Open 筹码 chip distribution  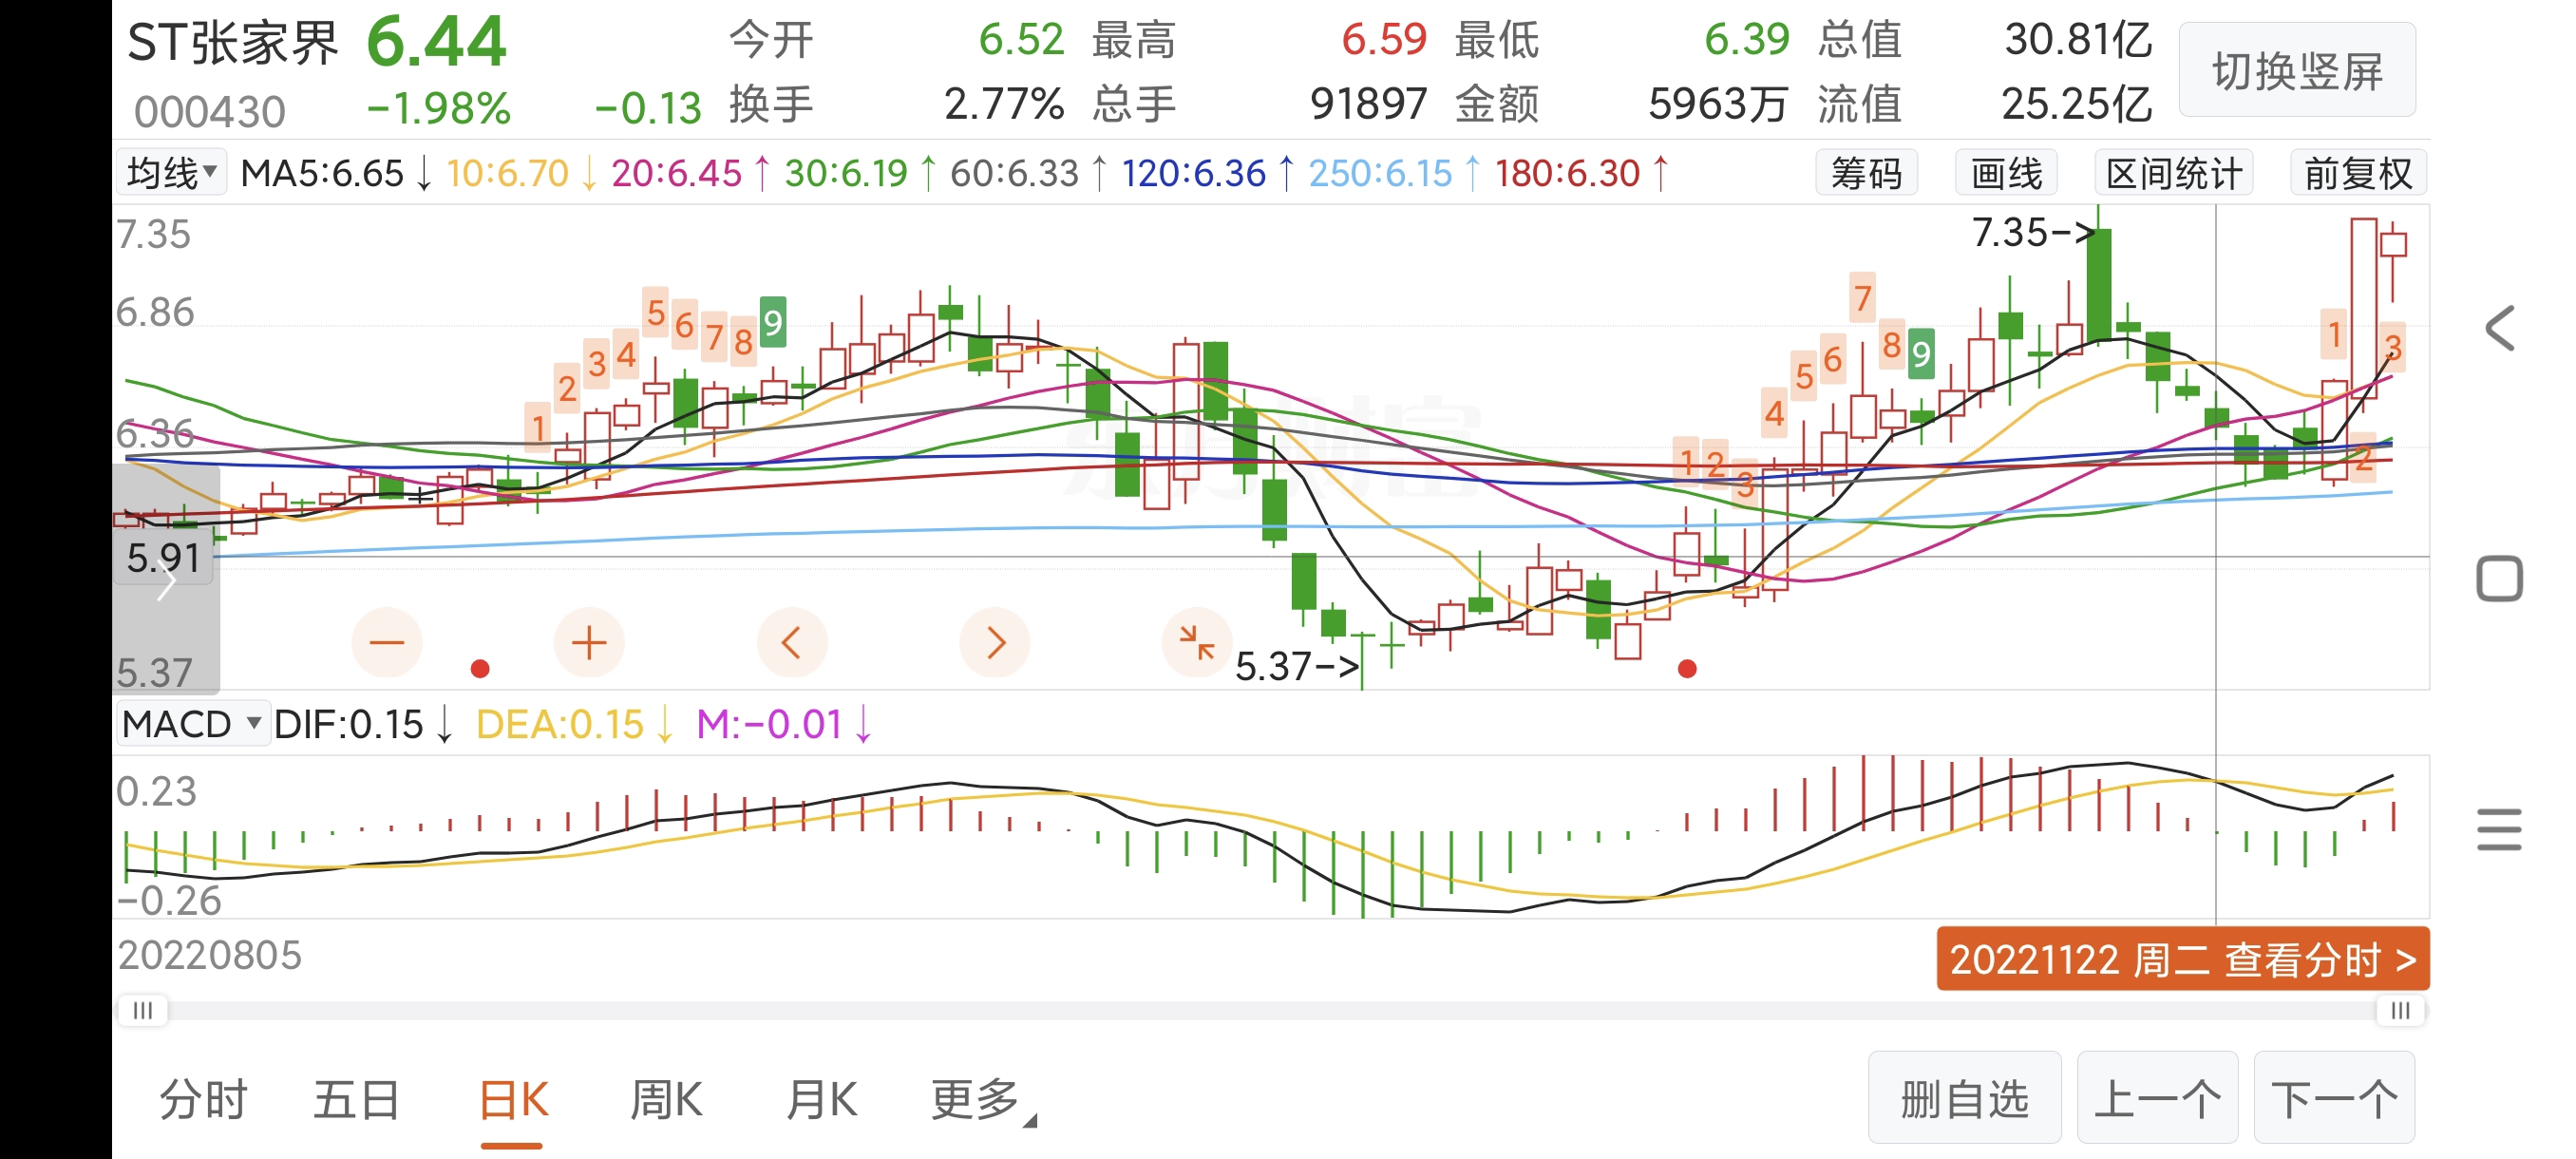click(1866, 174)
